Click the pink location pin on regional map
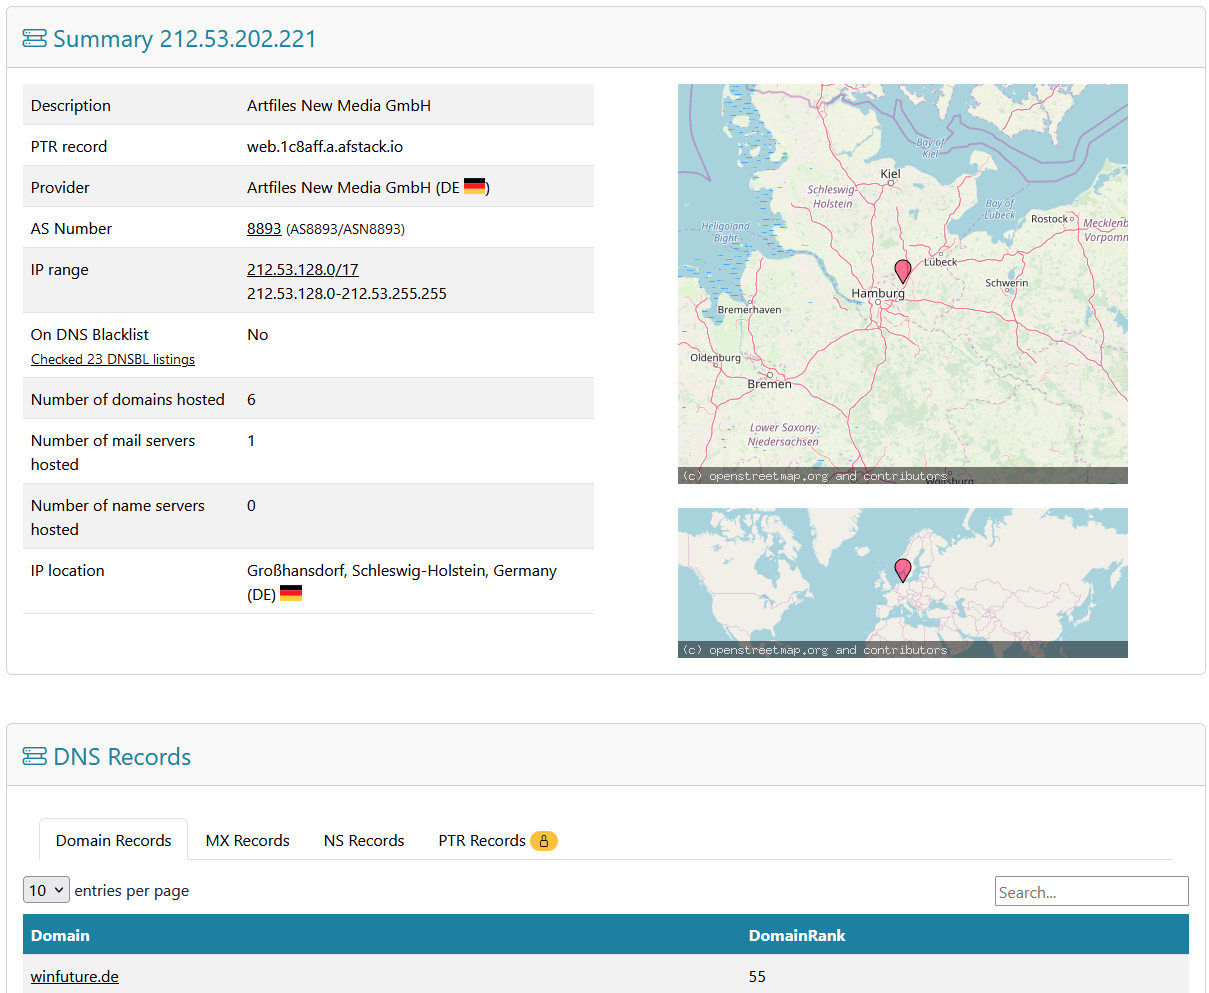1209x993 pixels. tap(902, 271)
